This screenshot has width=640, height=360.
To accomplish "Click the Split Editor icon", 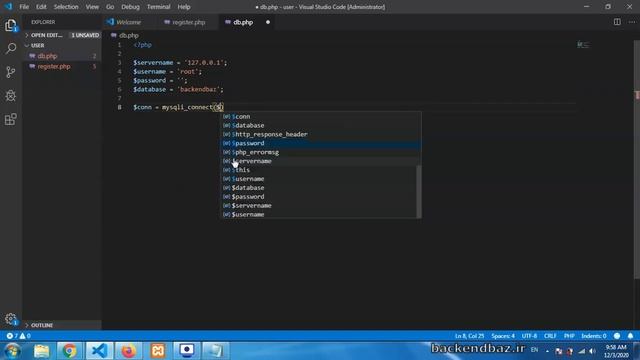I will pyautogui.click(x=617, y=22).
